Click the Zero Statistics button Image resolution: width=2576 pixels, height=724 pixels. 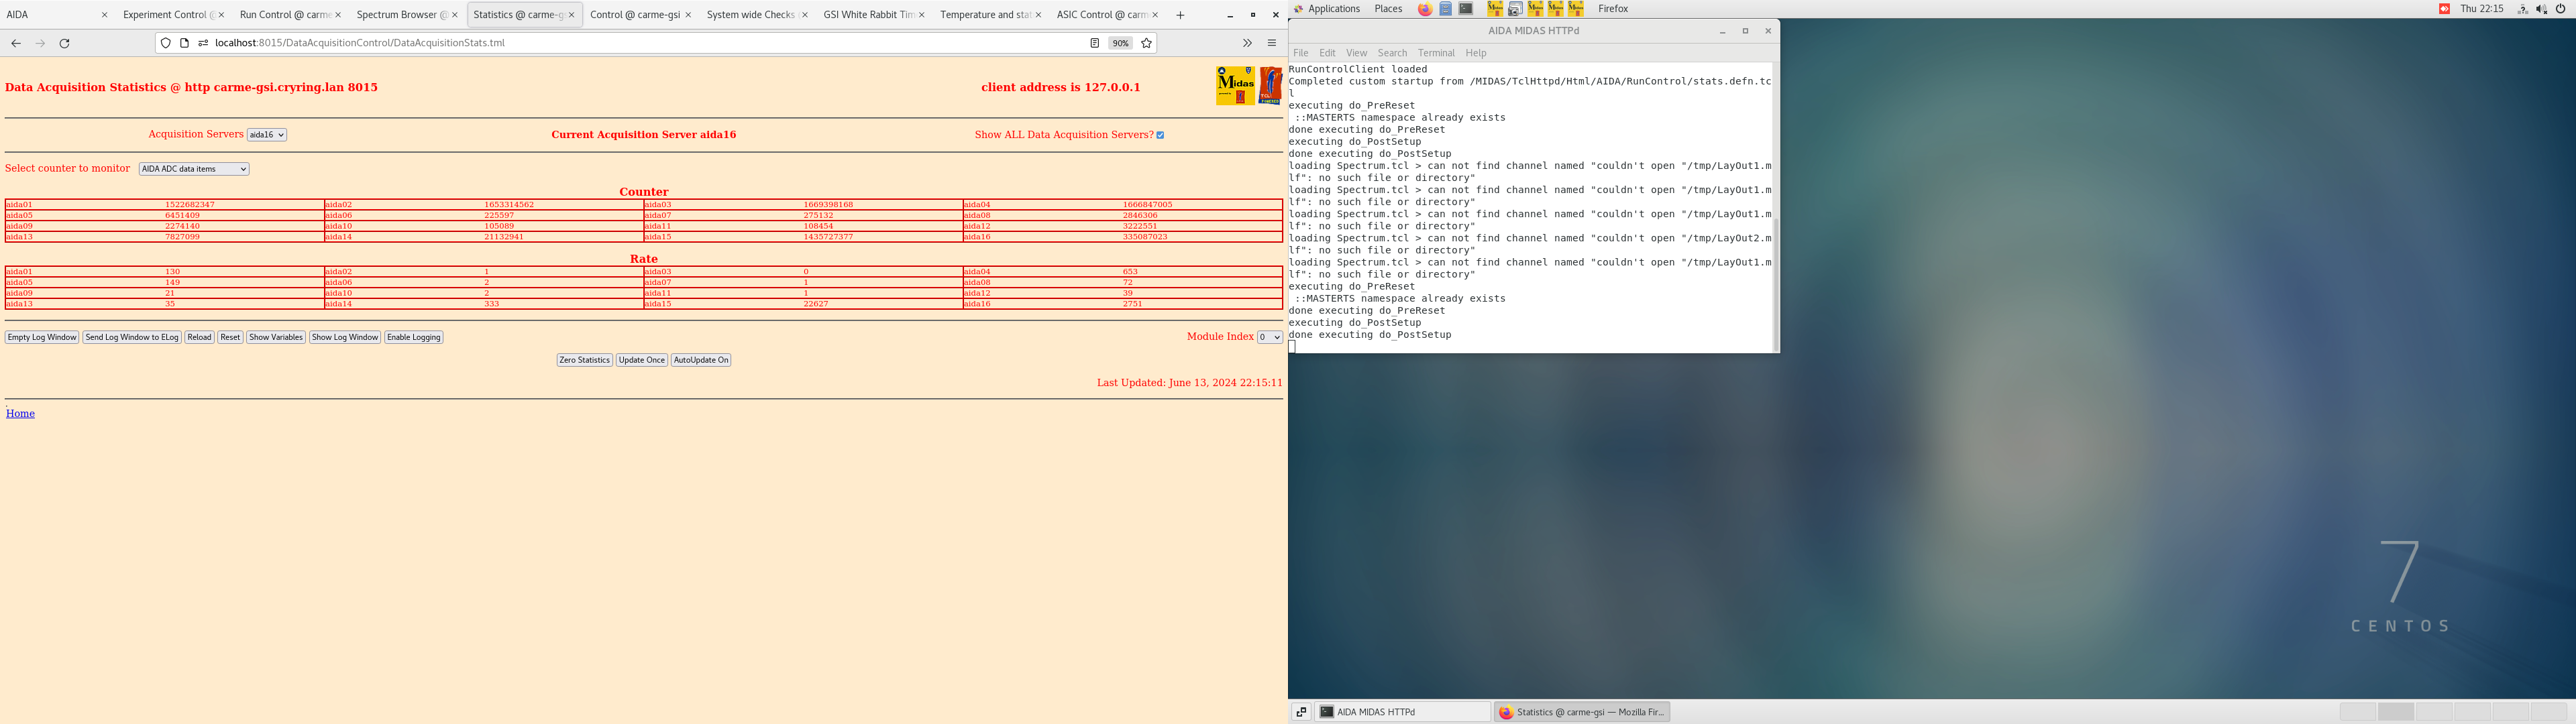click(584, 360)
